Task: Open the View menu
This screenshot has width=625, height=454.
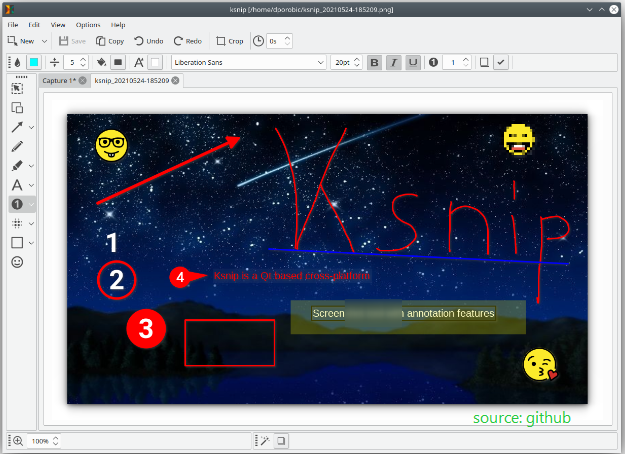Action: (58, 25)
